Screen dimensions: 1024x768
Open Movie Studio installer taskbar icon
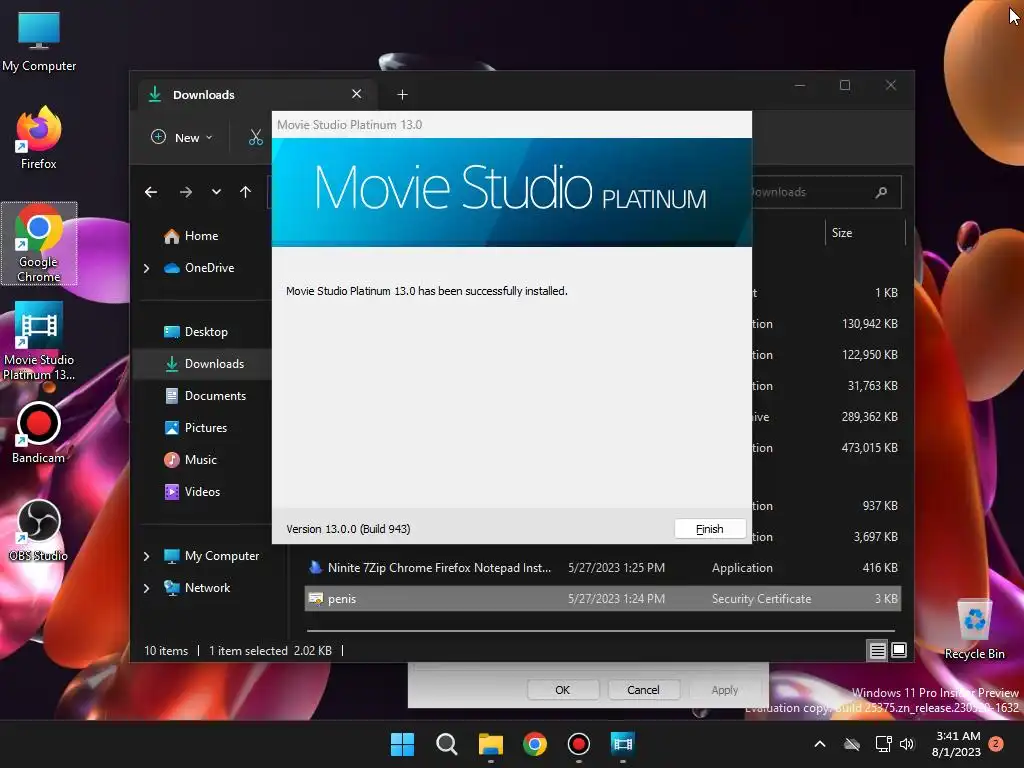click(x=623, y=744)
